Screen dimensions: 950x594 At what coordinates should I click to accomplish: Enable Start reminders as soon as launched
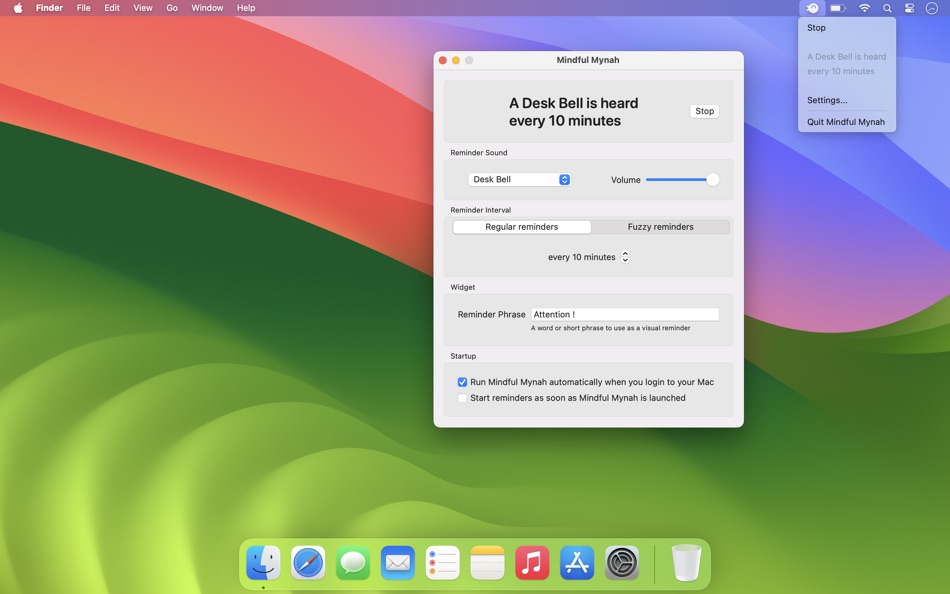click(462, 398)
